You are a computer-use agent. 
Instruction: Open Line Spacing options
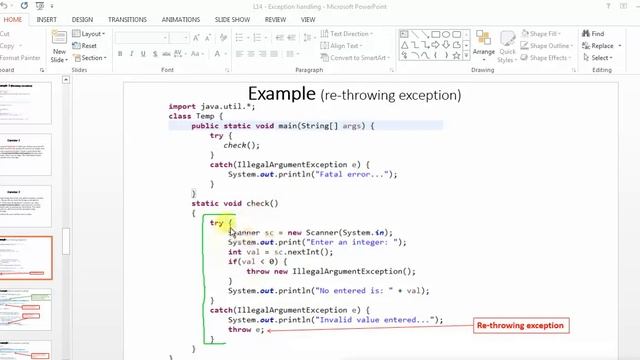tap(309, 38)
